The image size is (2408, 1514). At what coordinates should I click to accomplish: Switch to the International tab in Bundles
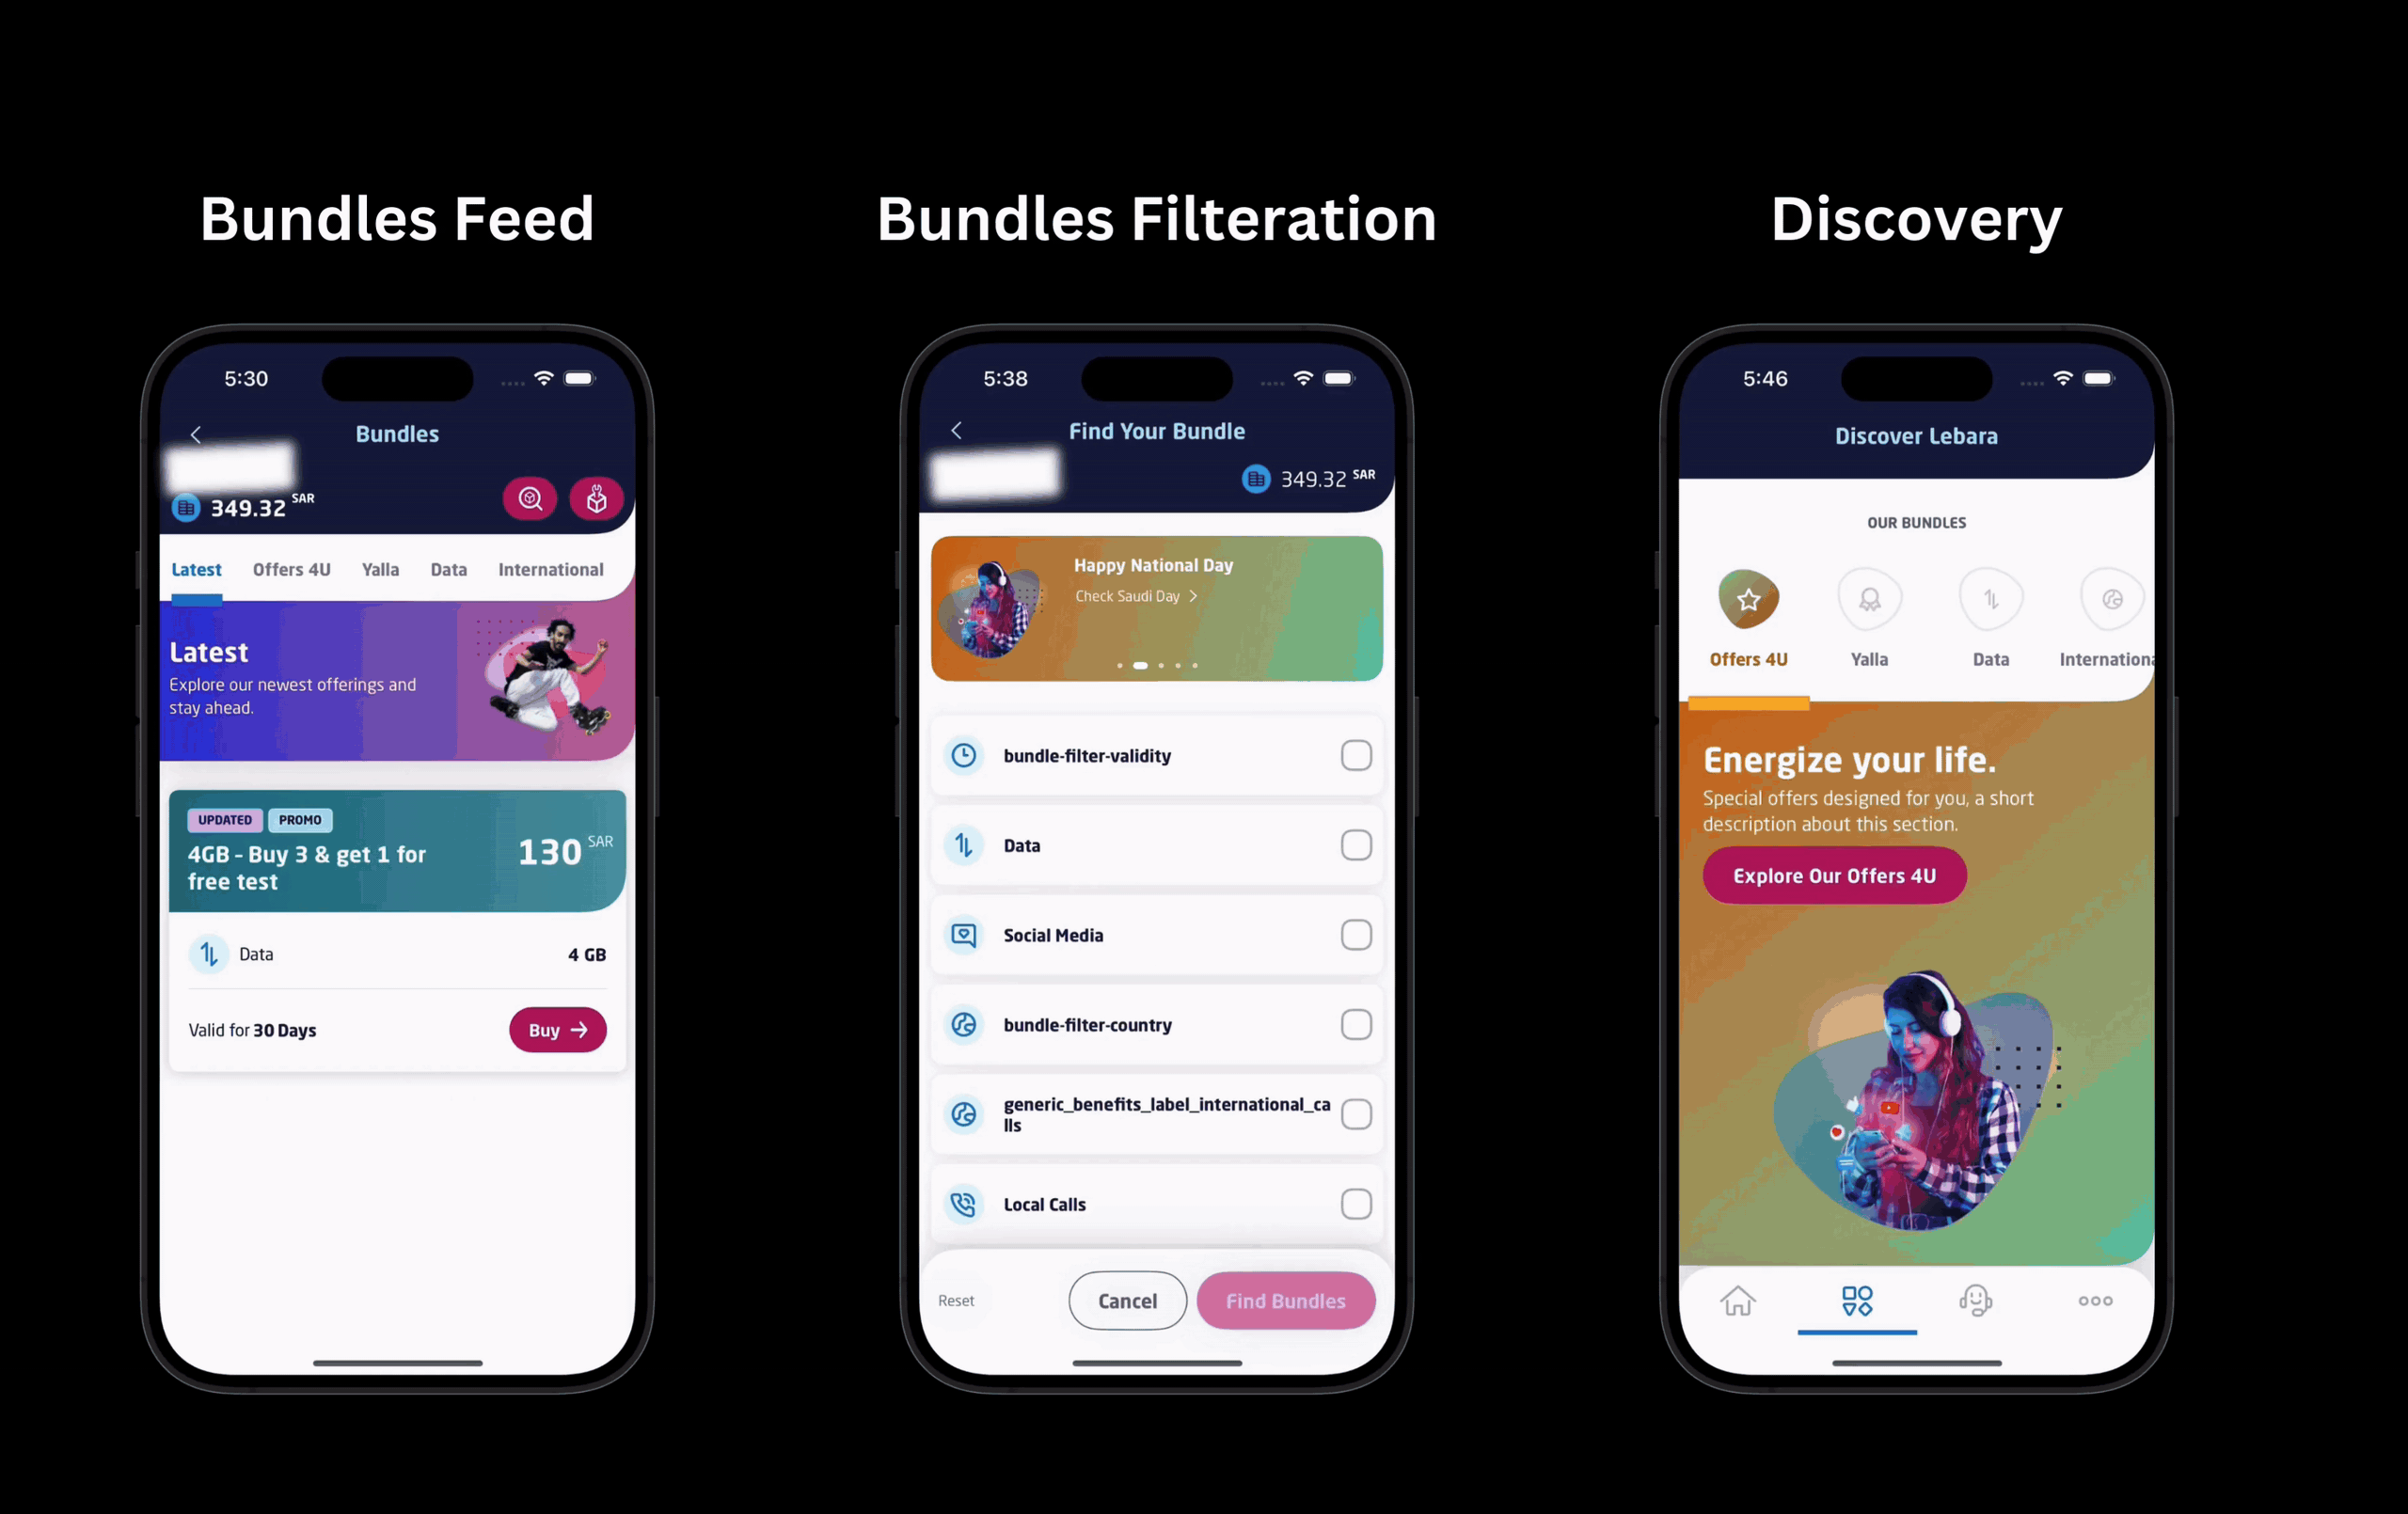[x=551, y=569]
